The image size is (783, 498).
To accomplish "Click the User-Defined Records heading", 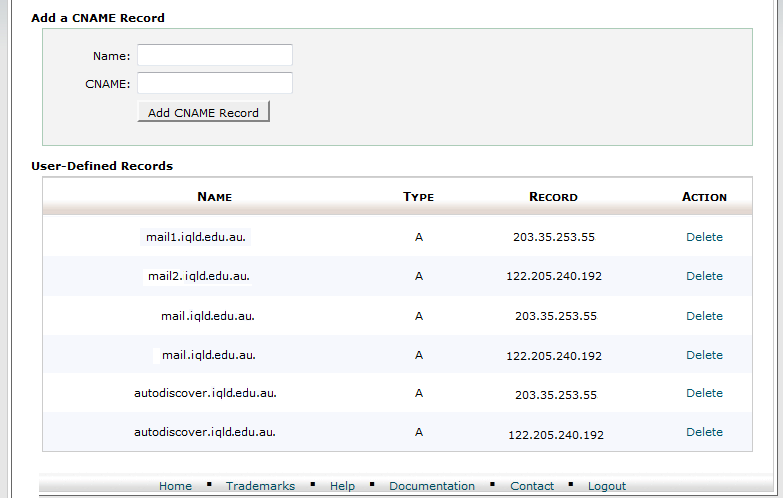I will pos(102,166).
